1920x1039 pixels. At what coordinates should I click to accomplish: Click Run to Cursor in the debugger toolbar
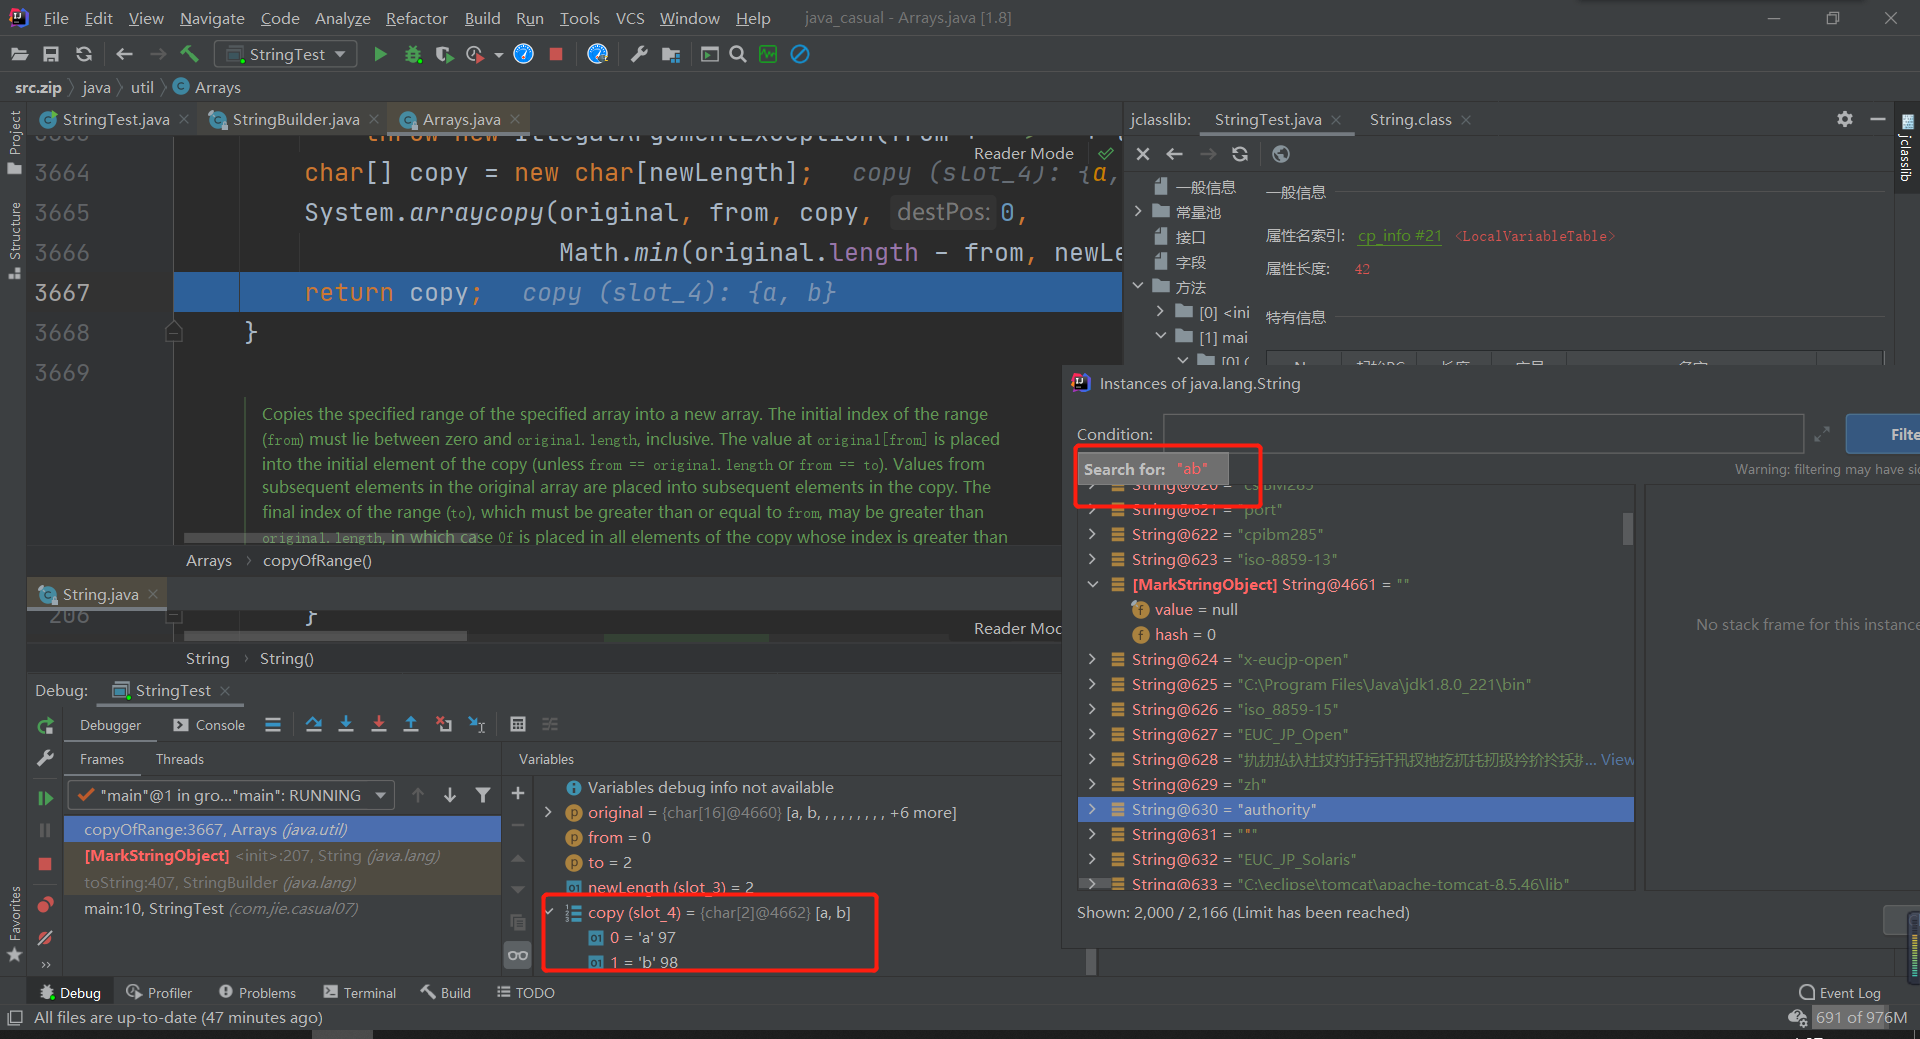[477, 724]
